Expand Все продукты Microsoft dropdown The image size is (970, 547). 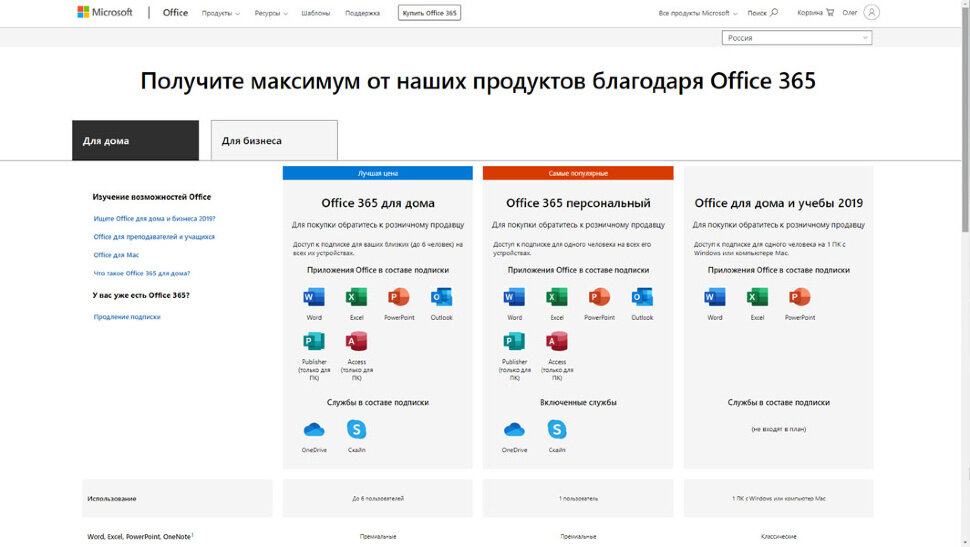pos(698,13)
